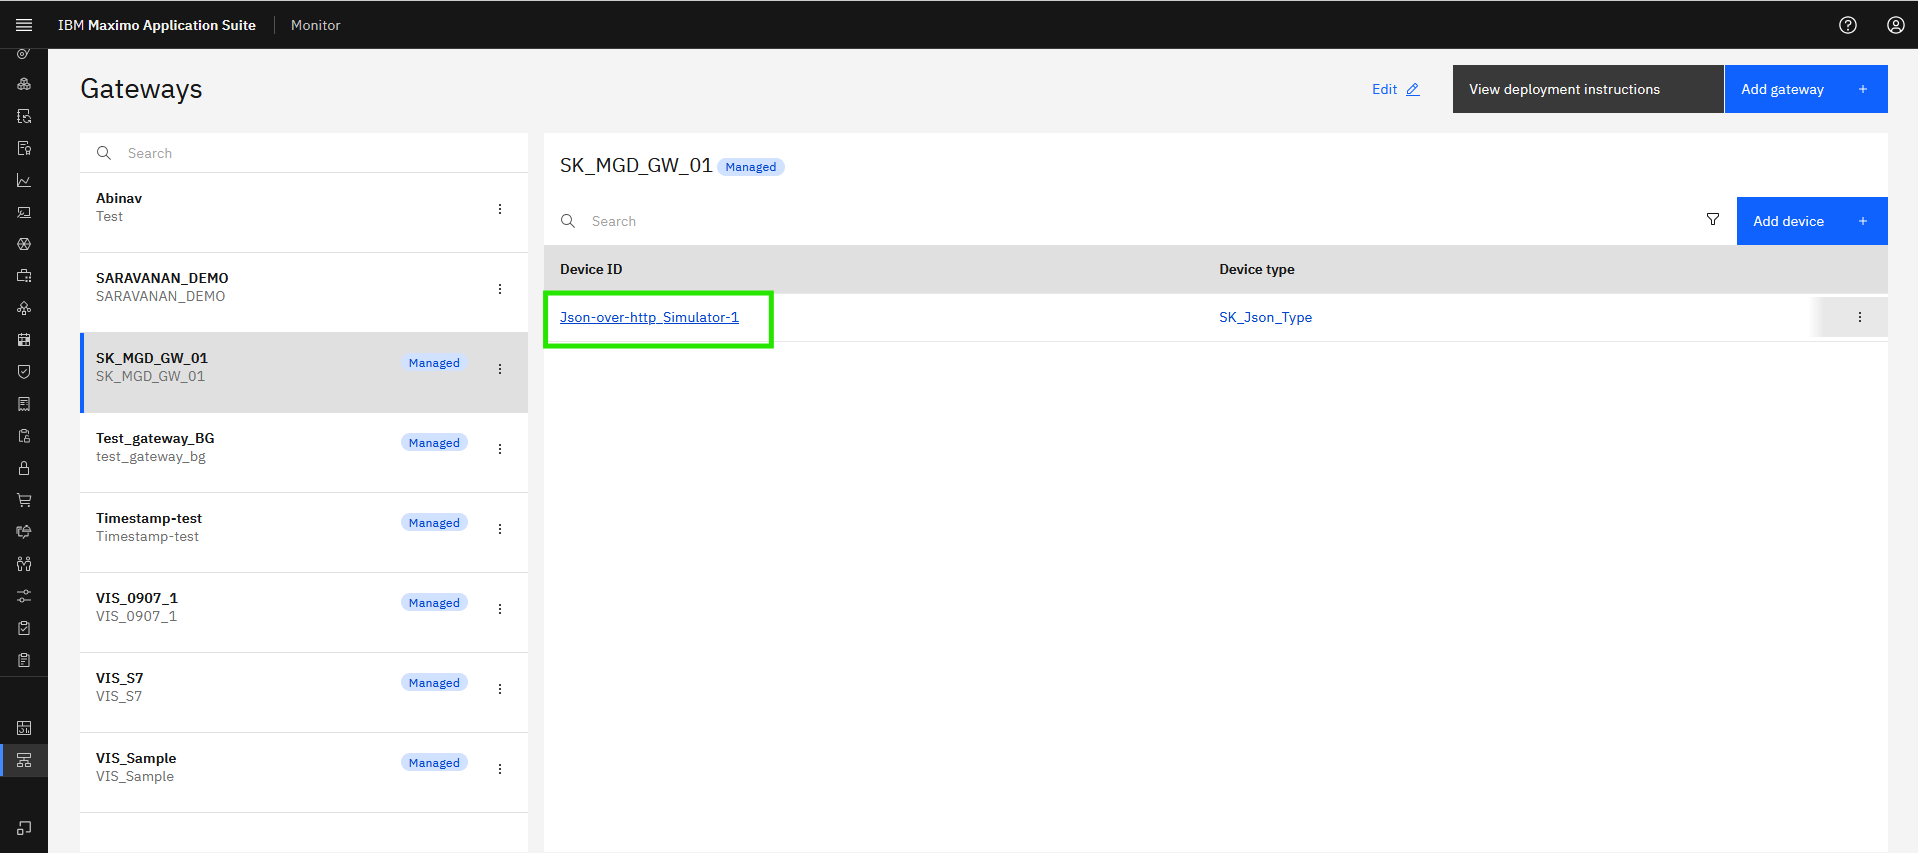Click the Add device button
1918x853 pixels.
pos(1812,221)
